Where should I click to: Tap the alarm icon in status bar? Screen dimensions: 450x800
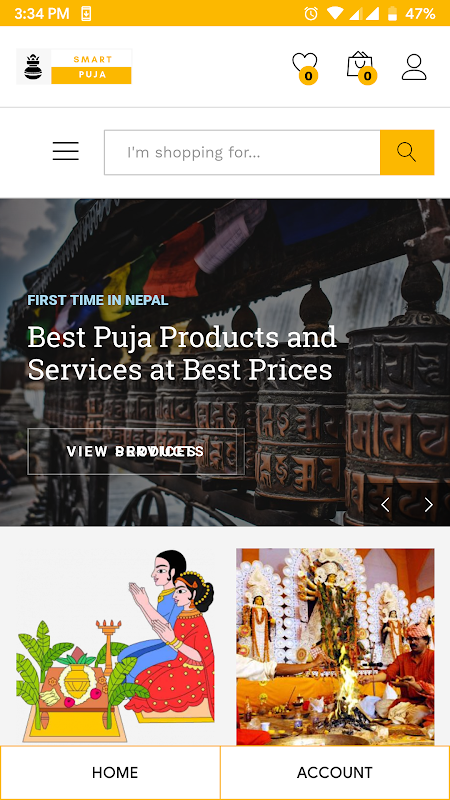tap(311, 13)
